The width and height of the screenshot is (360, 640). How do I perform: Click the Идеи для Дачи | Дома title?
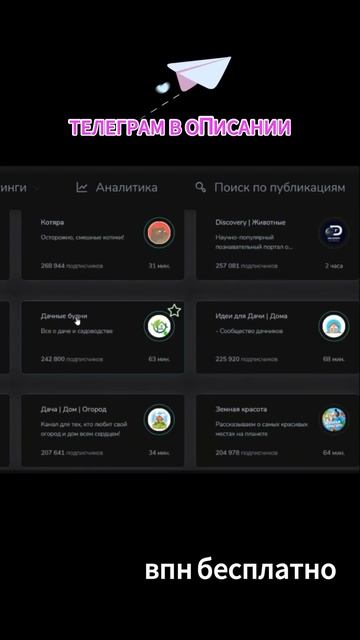[x=251, y=316]
